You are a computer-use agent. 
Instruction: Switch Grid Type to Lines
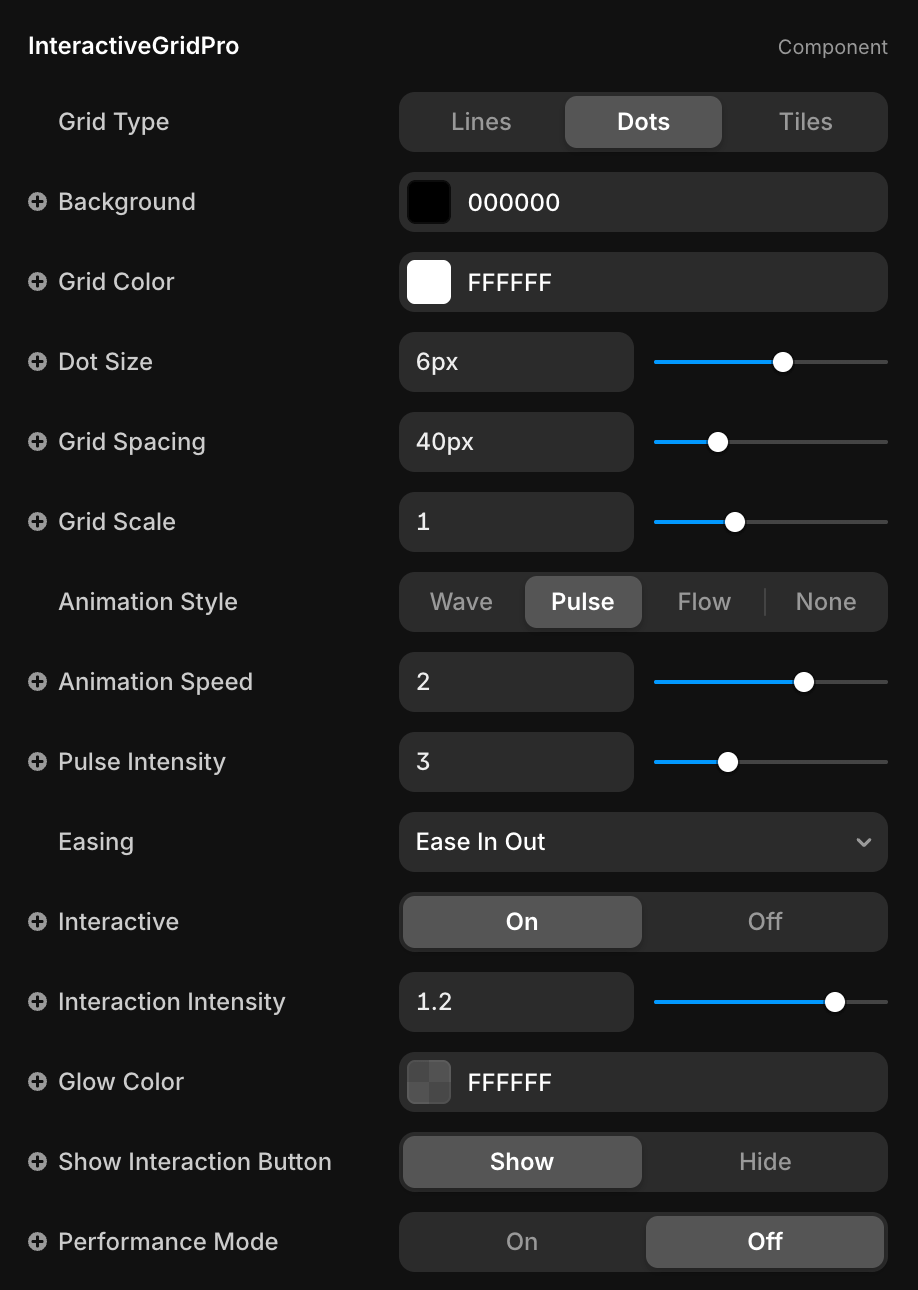point(481,122)
